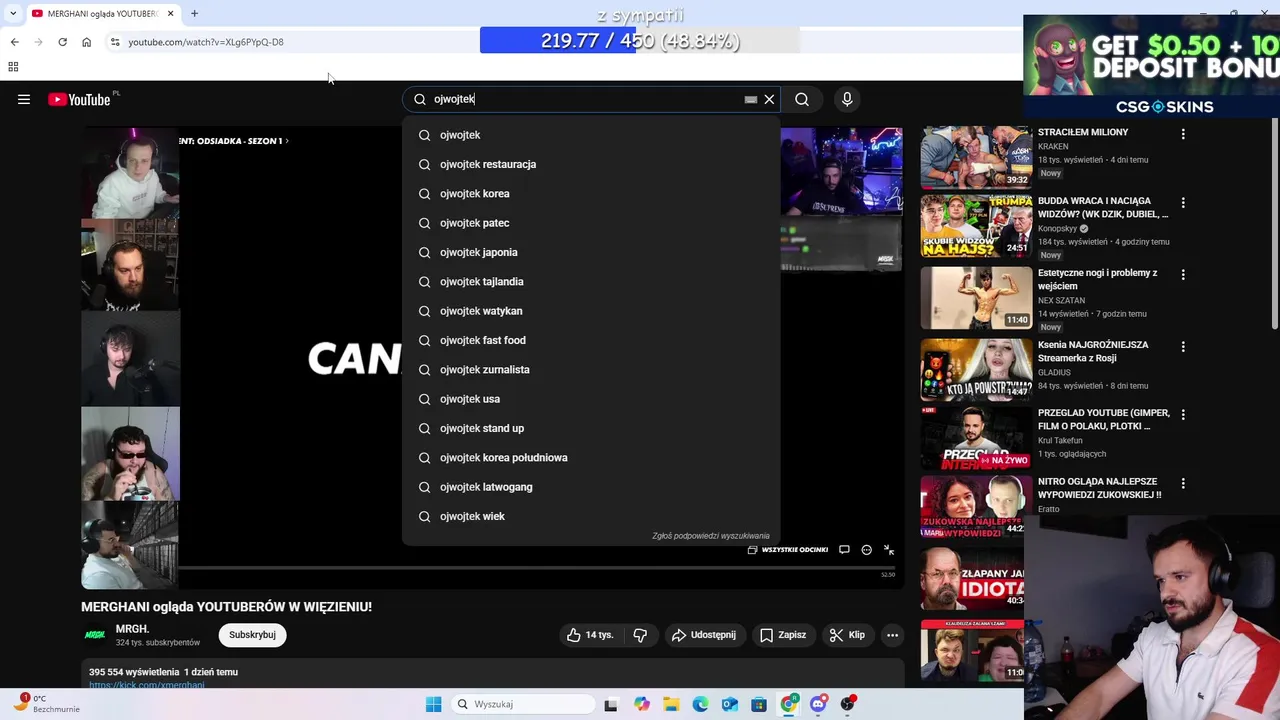Seek on the video progress bar
This screenshot has width=1280, height=720.
click(x=540, y=568)
